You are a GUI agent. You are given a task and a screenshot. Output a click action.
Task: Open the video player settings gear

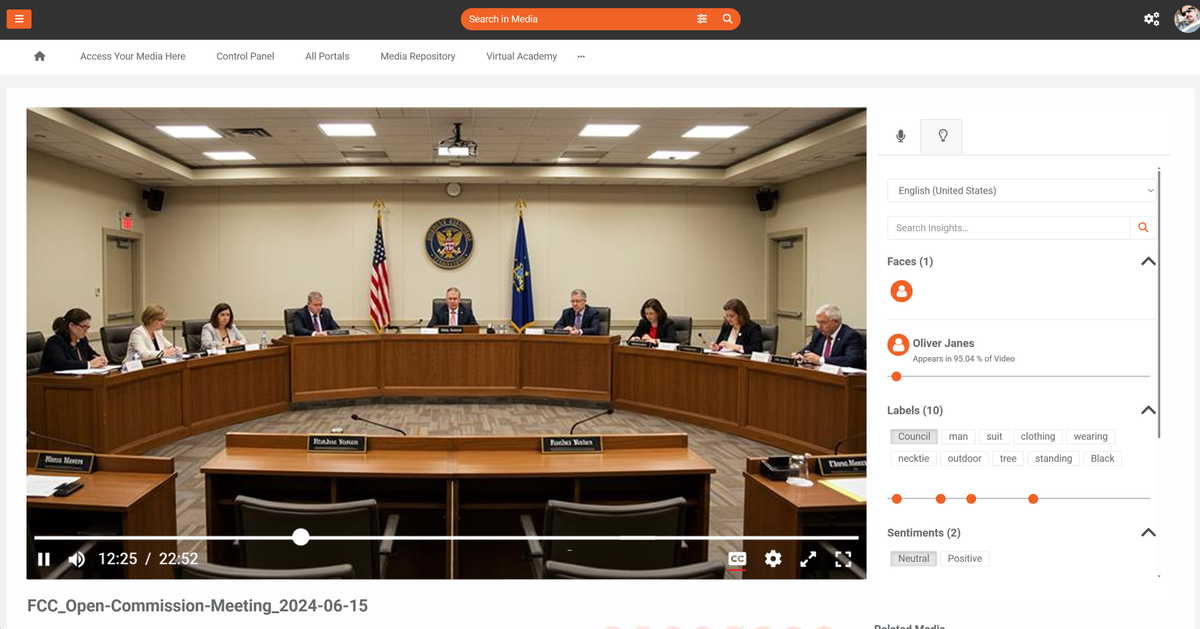click(773, 559)
